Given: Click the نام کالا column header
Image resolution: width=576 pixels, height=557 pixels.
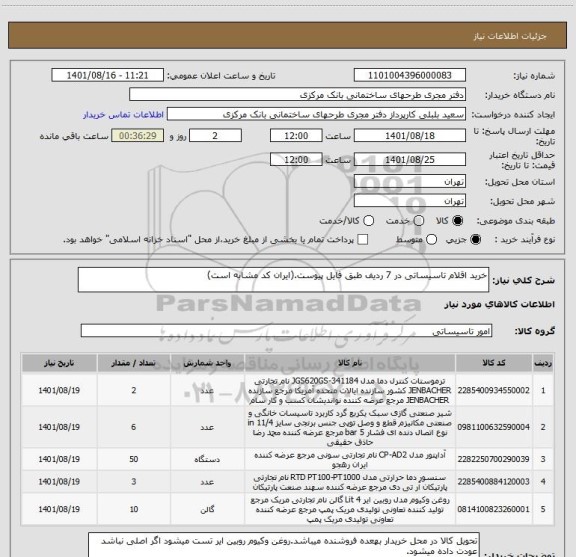Looking at the screenshot, I should [350, 363].
